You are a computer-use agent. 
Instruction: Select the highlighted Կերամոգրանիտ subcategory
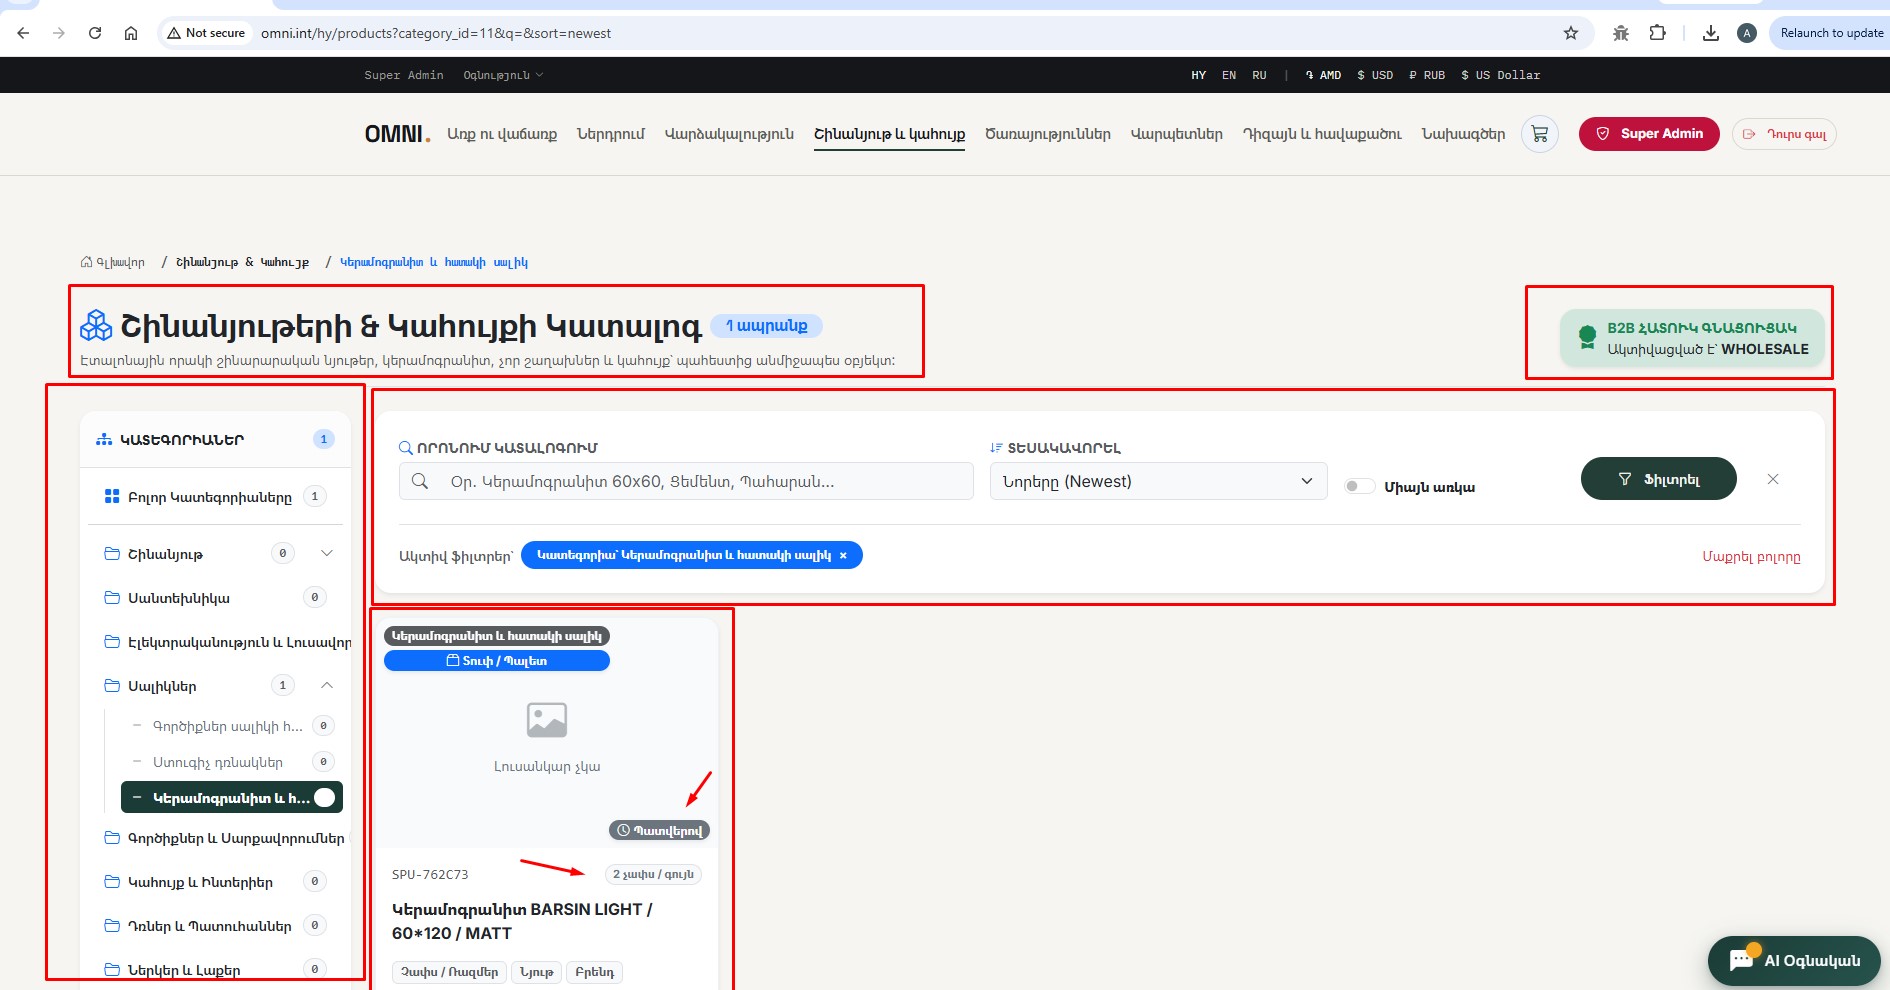coord(232,797)
